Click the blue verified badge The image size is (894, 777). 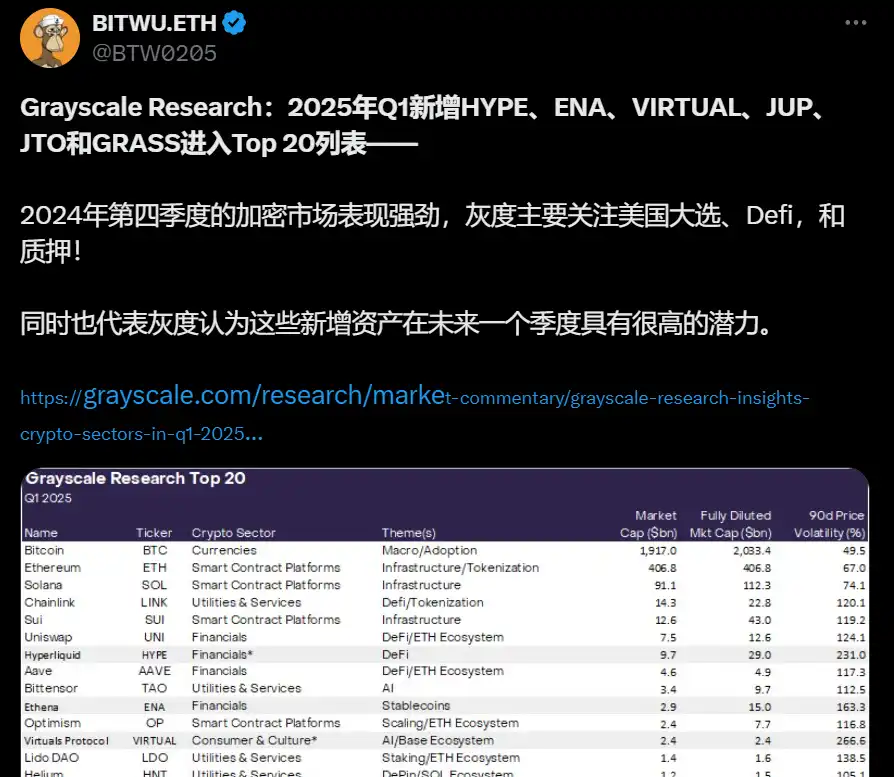[x=235, y=24]
